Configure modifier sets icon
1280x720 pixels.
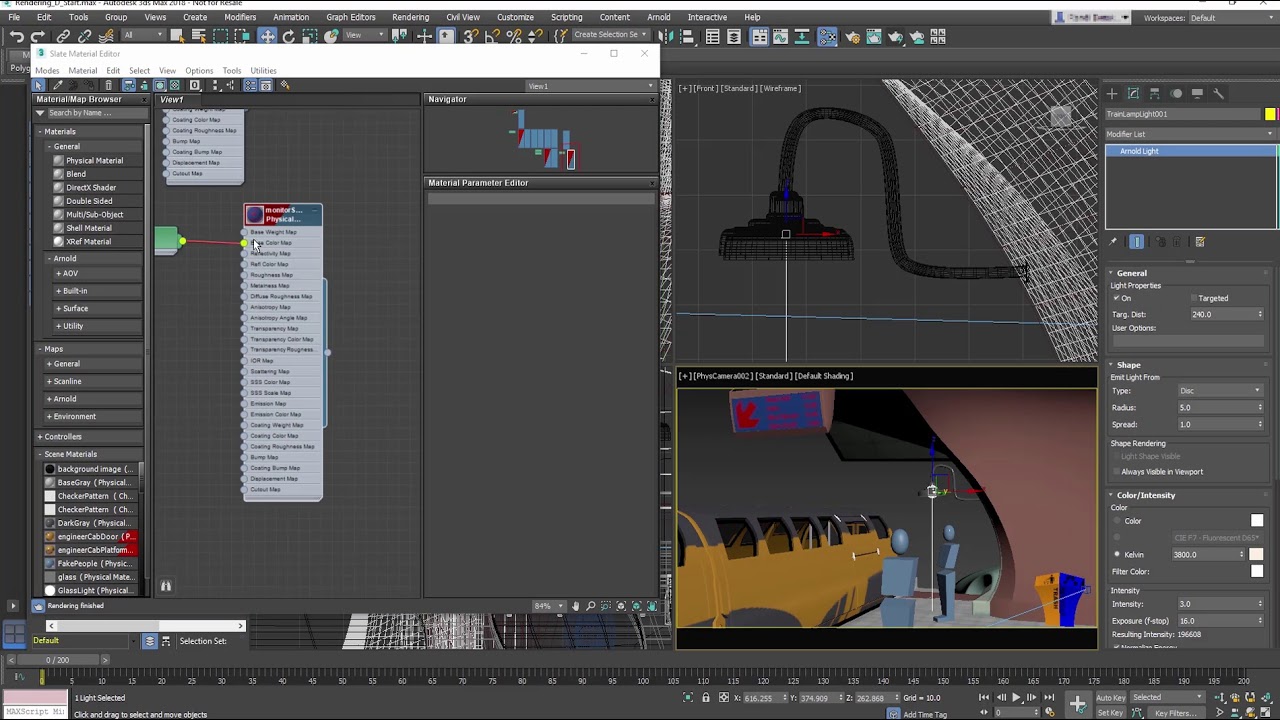[1200, 242]
